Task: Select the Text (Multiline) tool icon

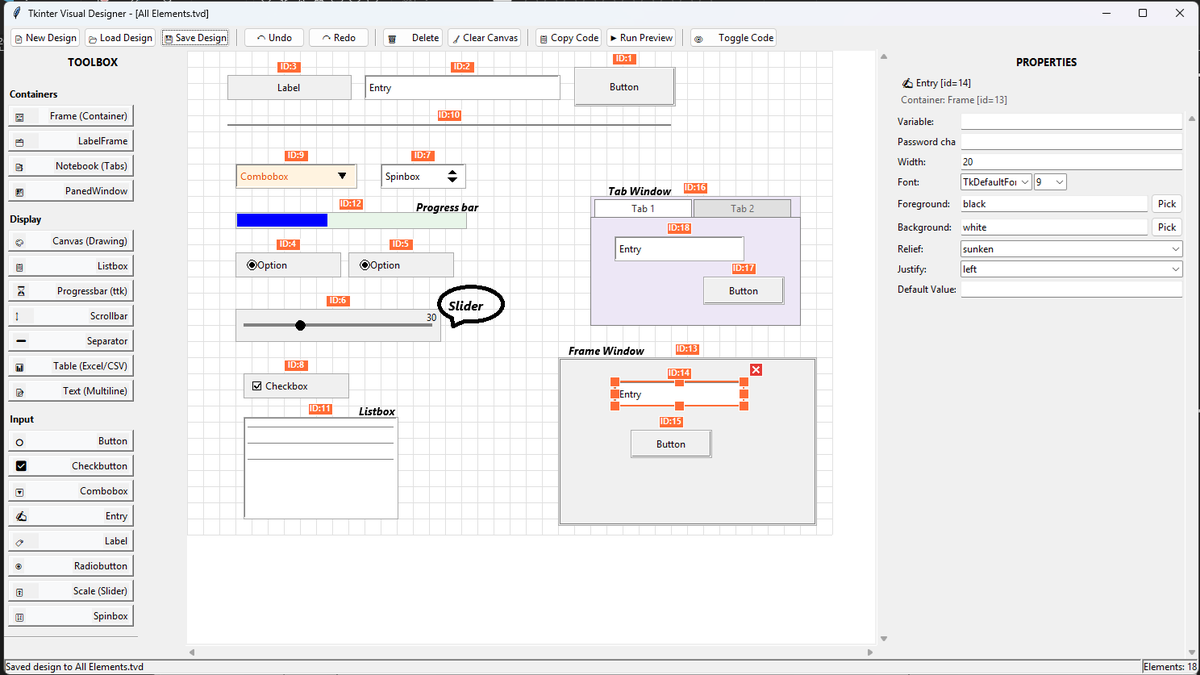Action: [19, 392]
